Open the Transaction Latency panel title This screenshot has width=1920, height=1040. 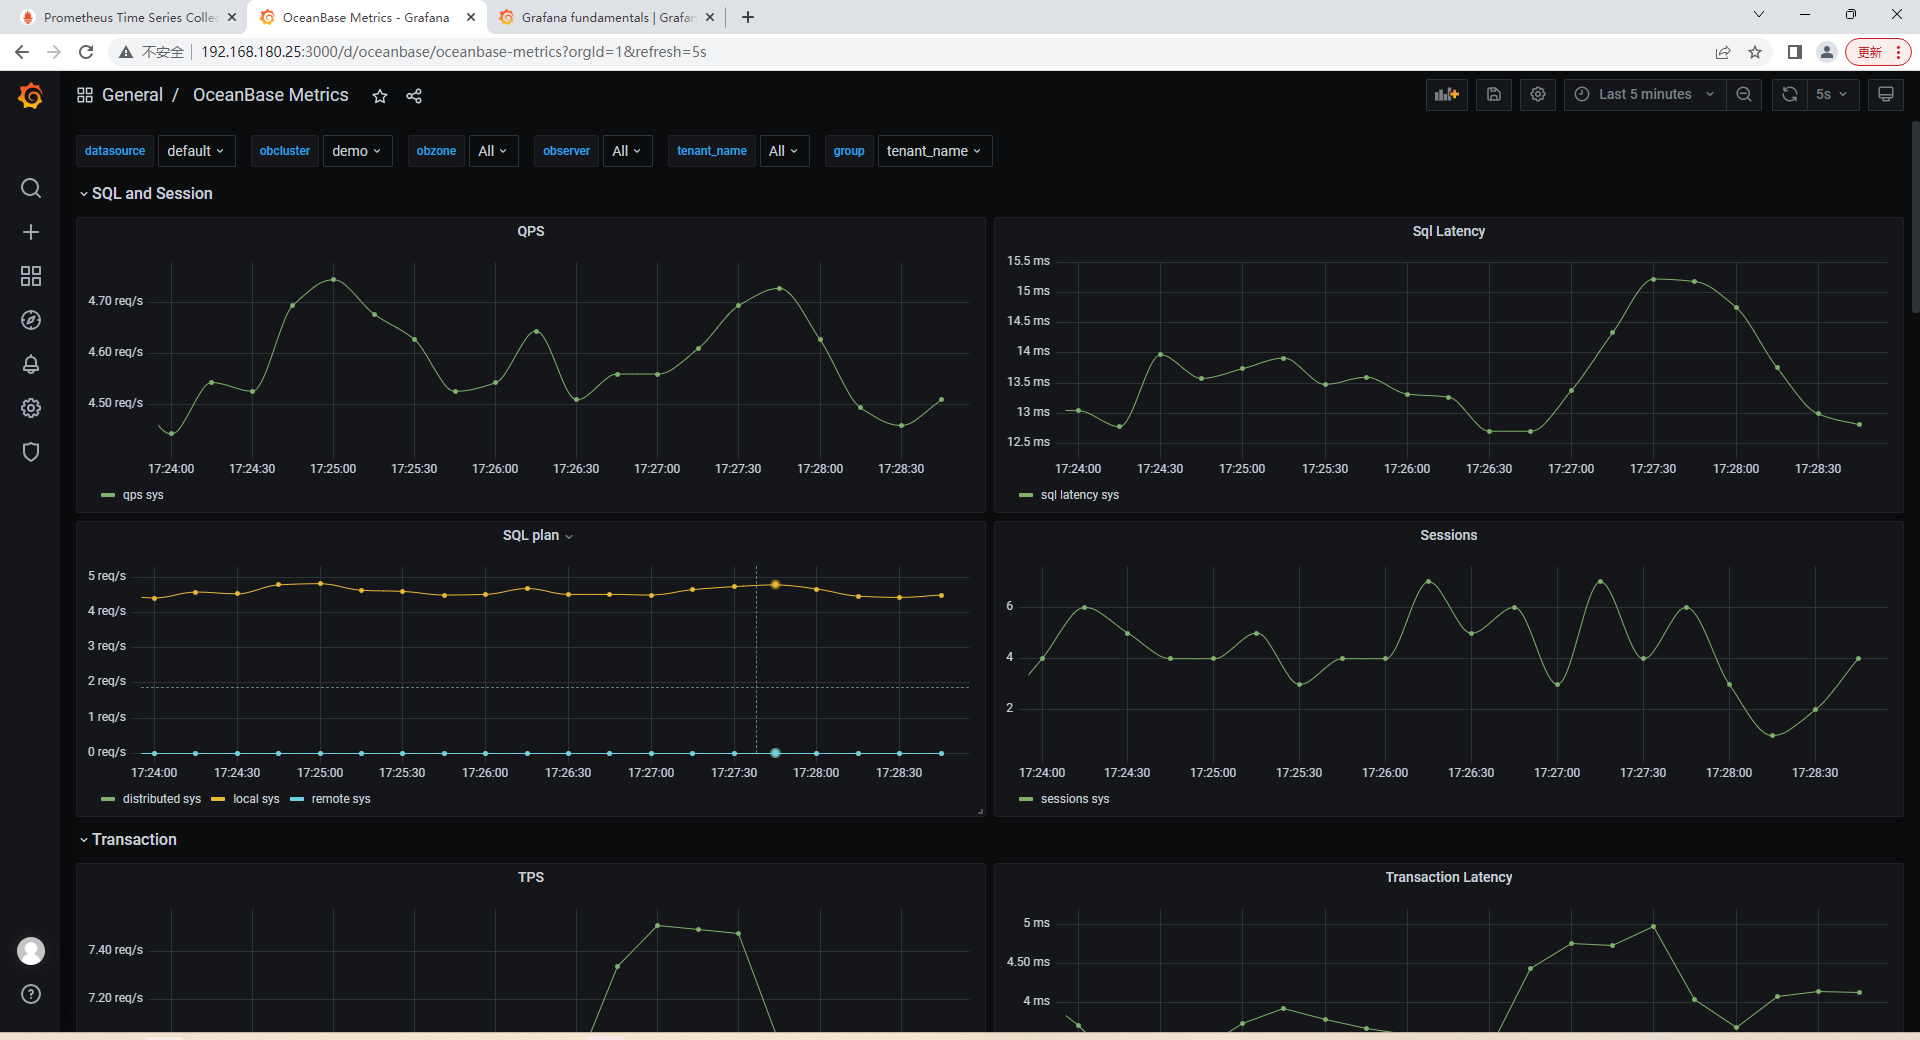1448,877
